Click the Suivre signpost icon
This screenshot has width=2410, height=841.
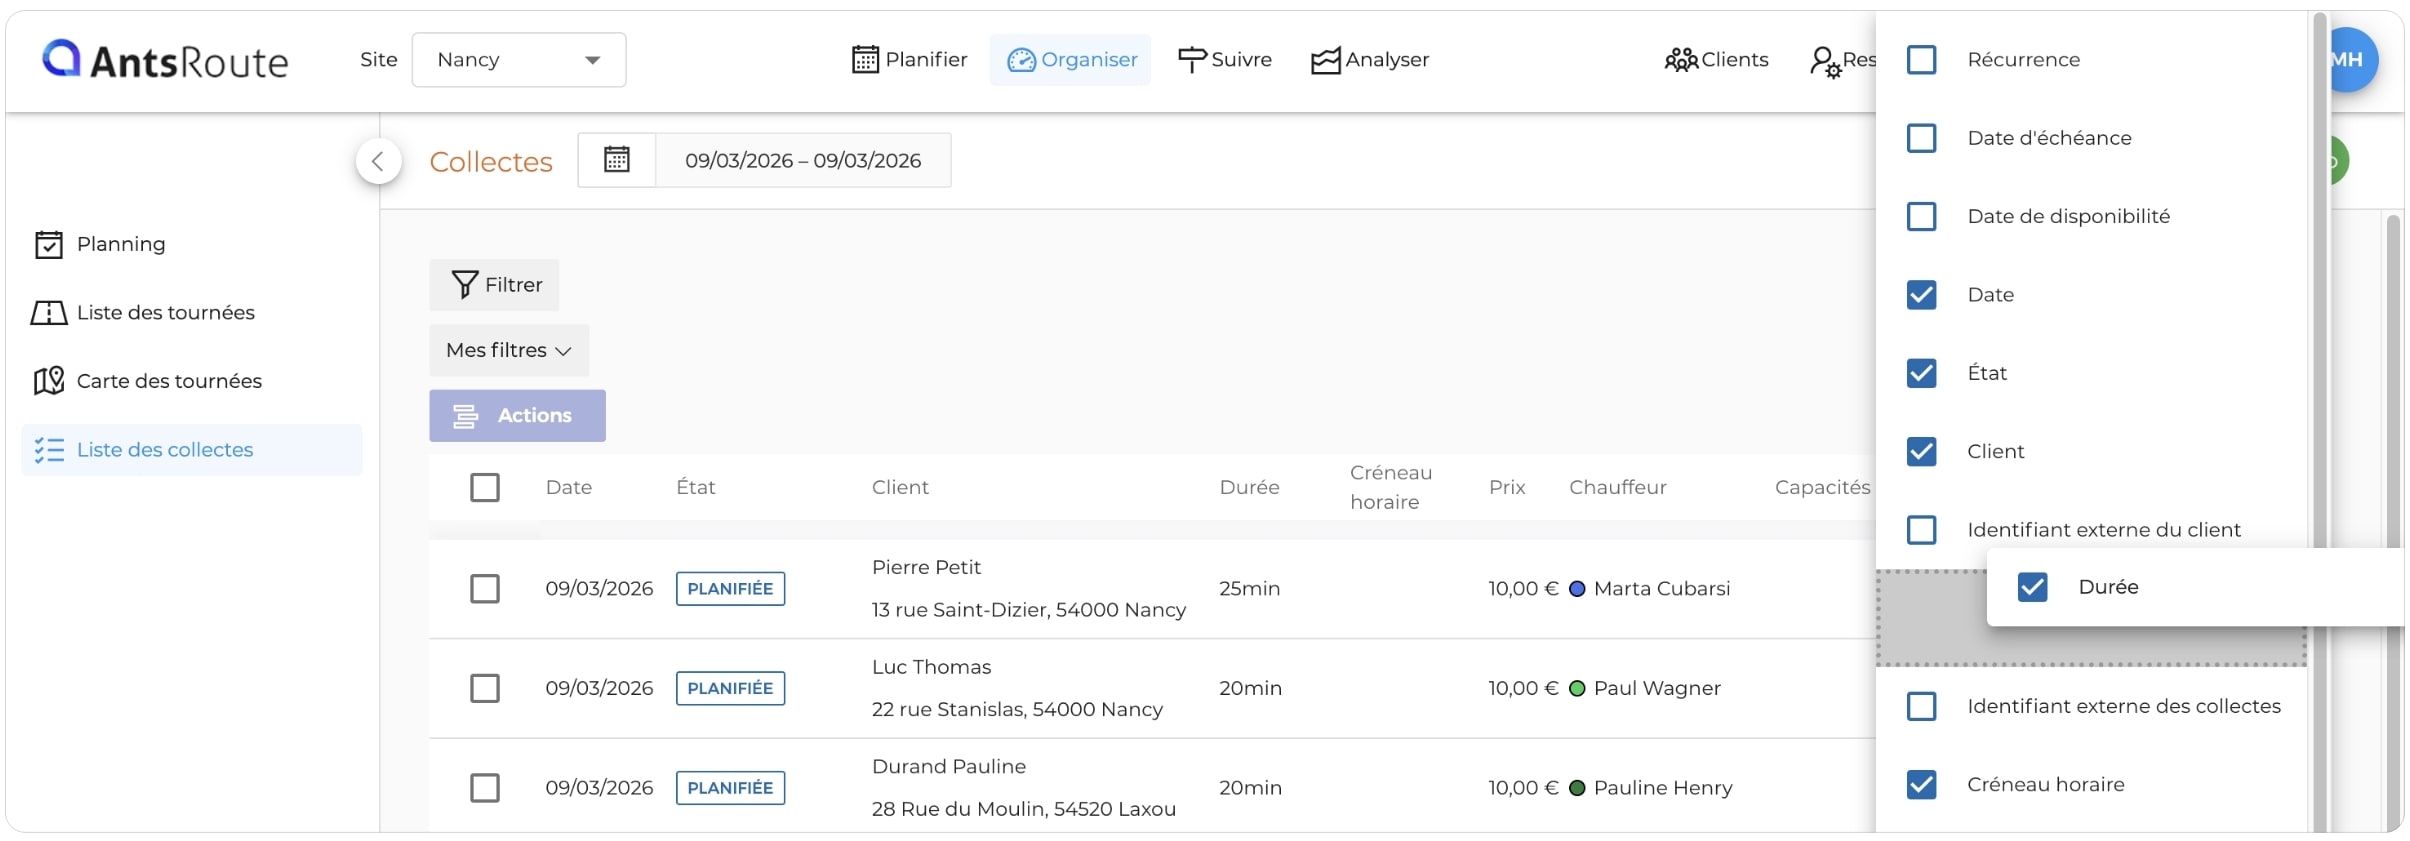pos(1192,60)
